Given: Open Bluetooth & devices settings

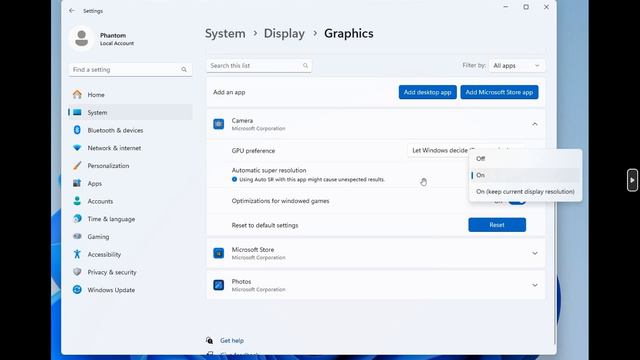Looking at the screenshot, I should pos(130,130).
